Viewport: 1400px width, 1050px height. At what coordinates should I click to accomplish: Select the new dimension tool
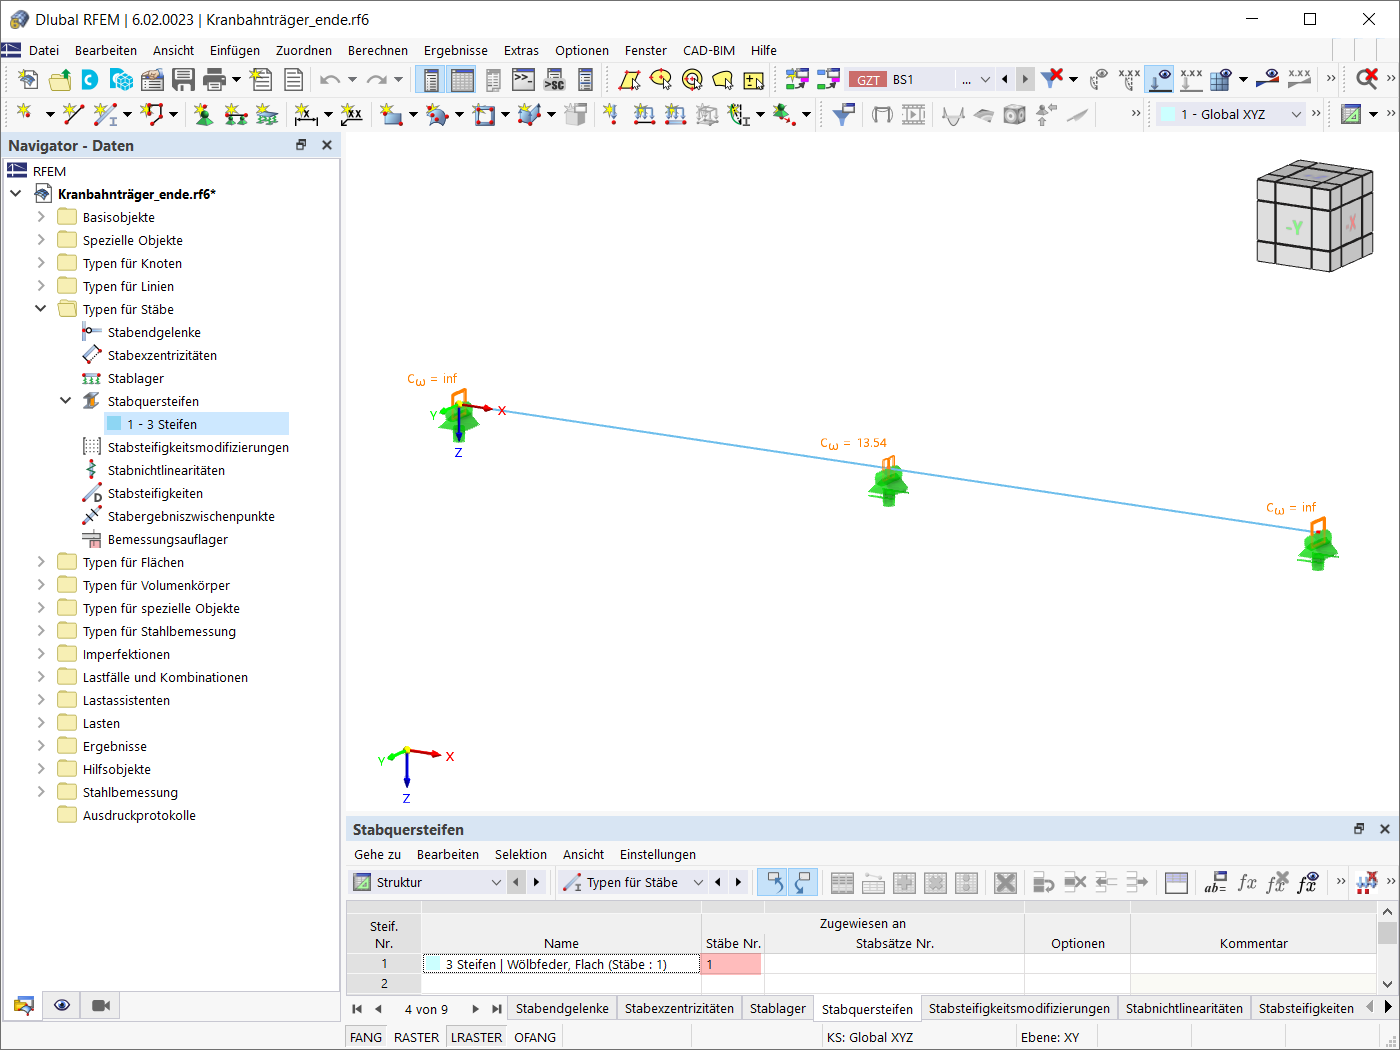click(x=305, y=115)
